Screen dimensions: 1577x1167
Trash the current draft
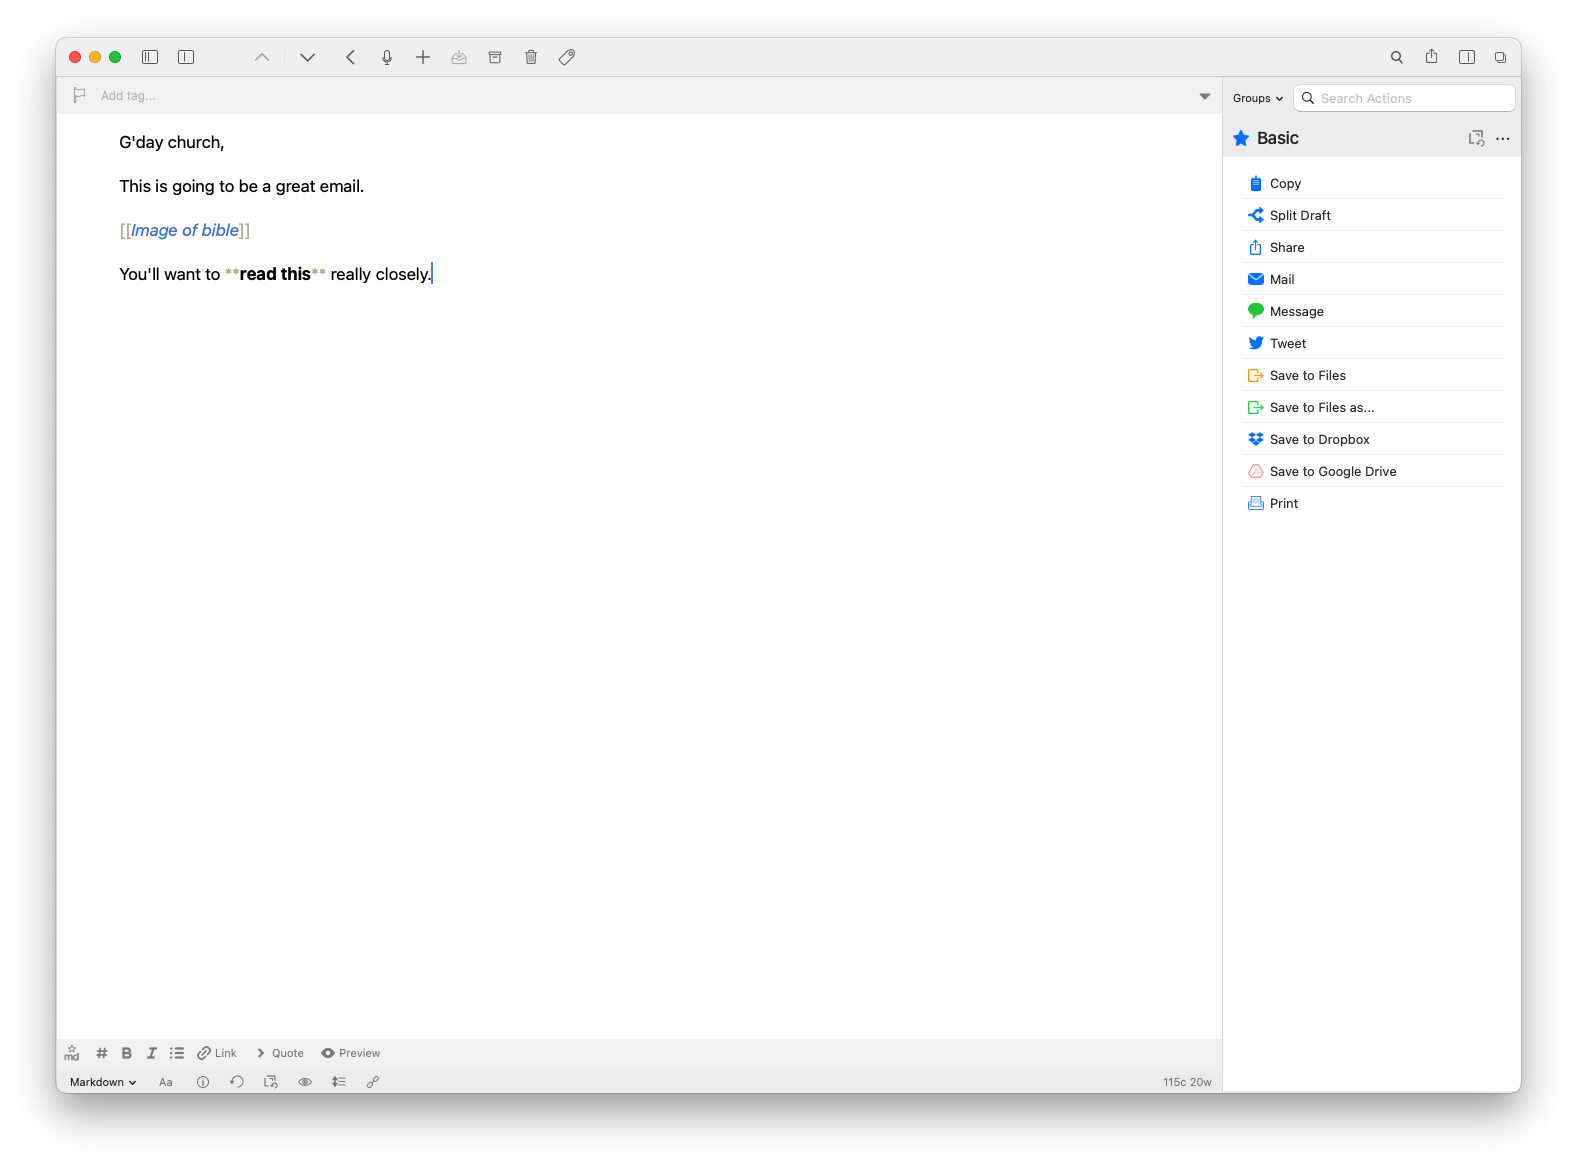[x=531, y=57]
